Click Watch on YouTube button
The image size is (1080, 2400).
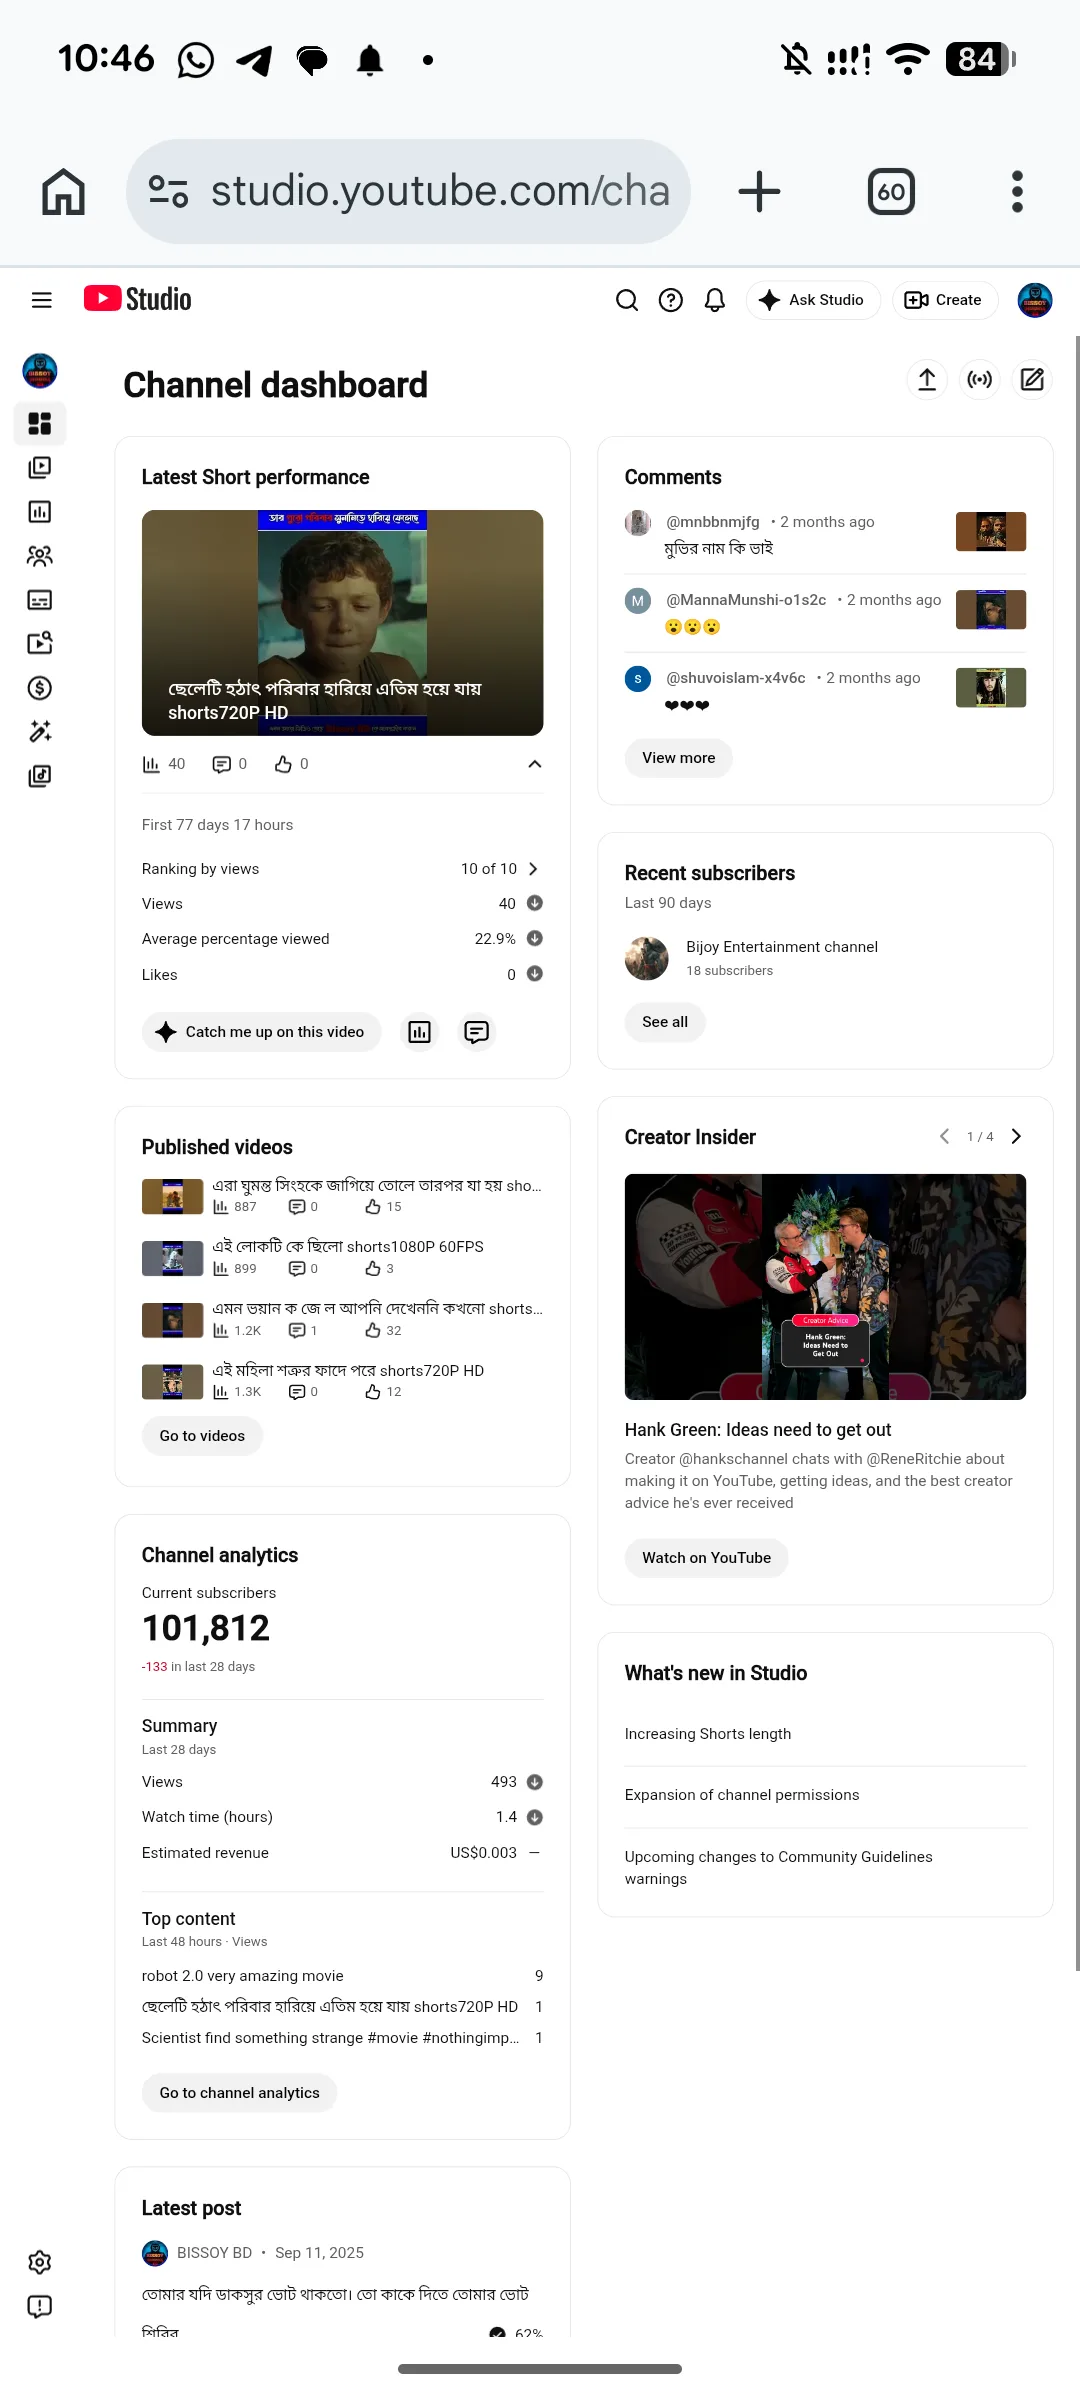pyautogui.click(x=707, y=1558)
